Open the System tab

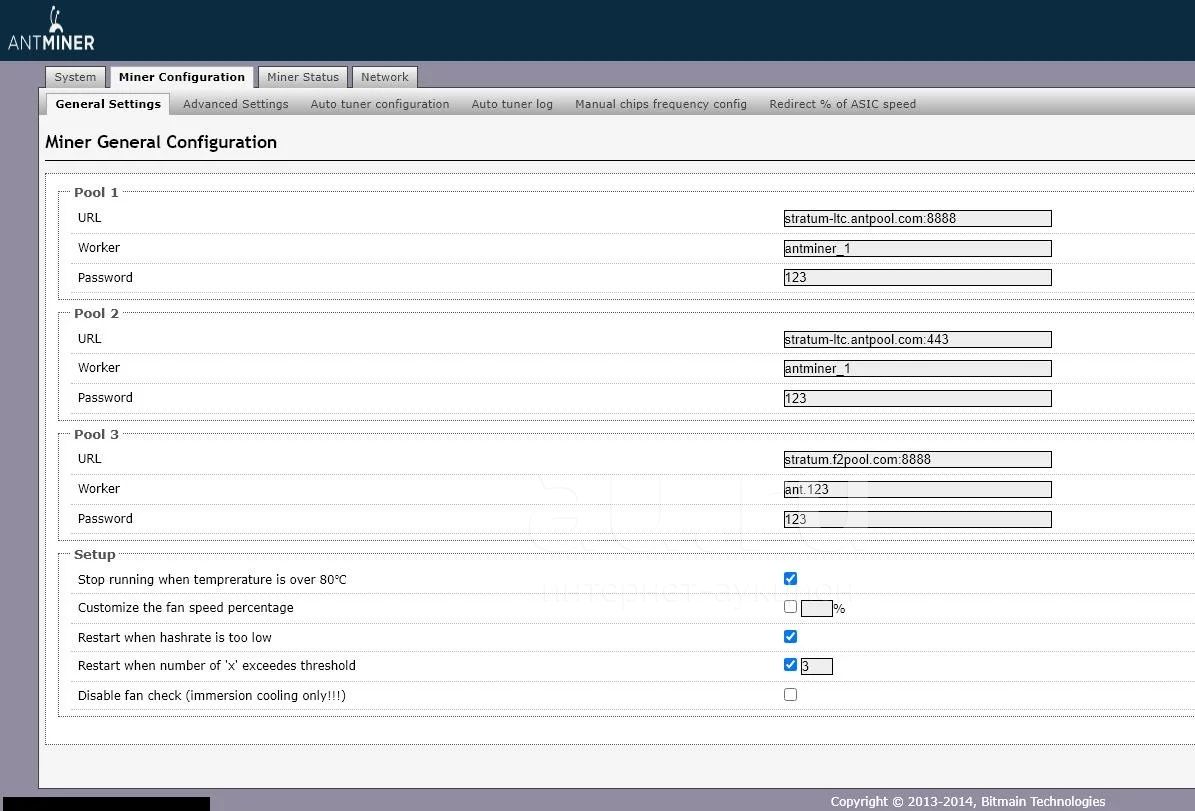pos(75,77)
